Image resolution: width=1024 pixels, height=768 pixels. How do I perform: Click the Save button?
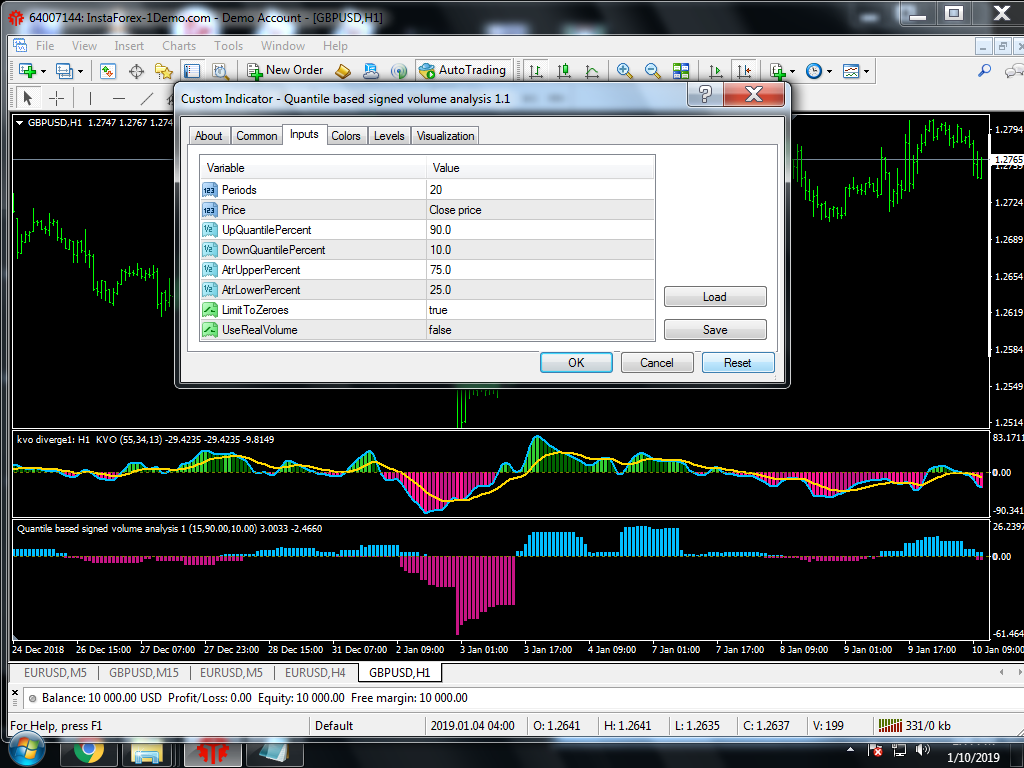coord(715,330)
